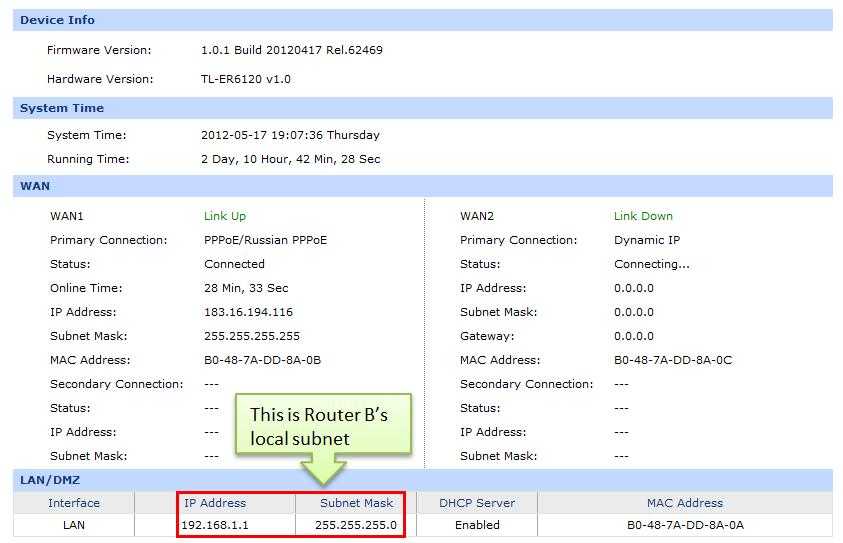
Task: Select LAN MAC address B0-48-7A-DD-8A-0A
Action: 685,525
